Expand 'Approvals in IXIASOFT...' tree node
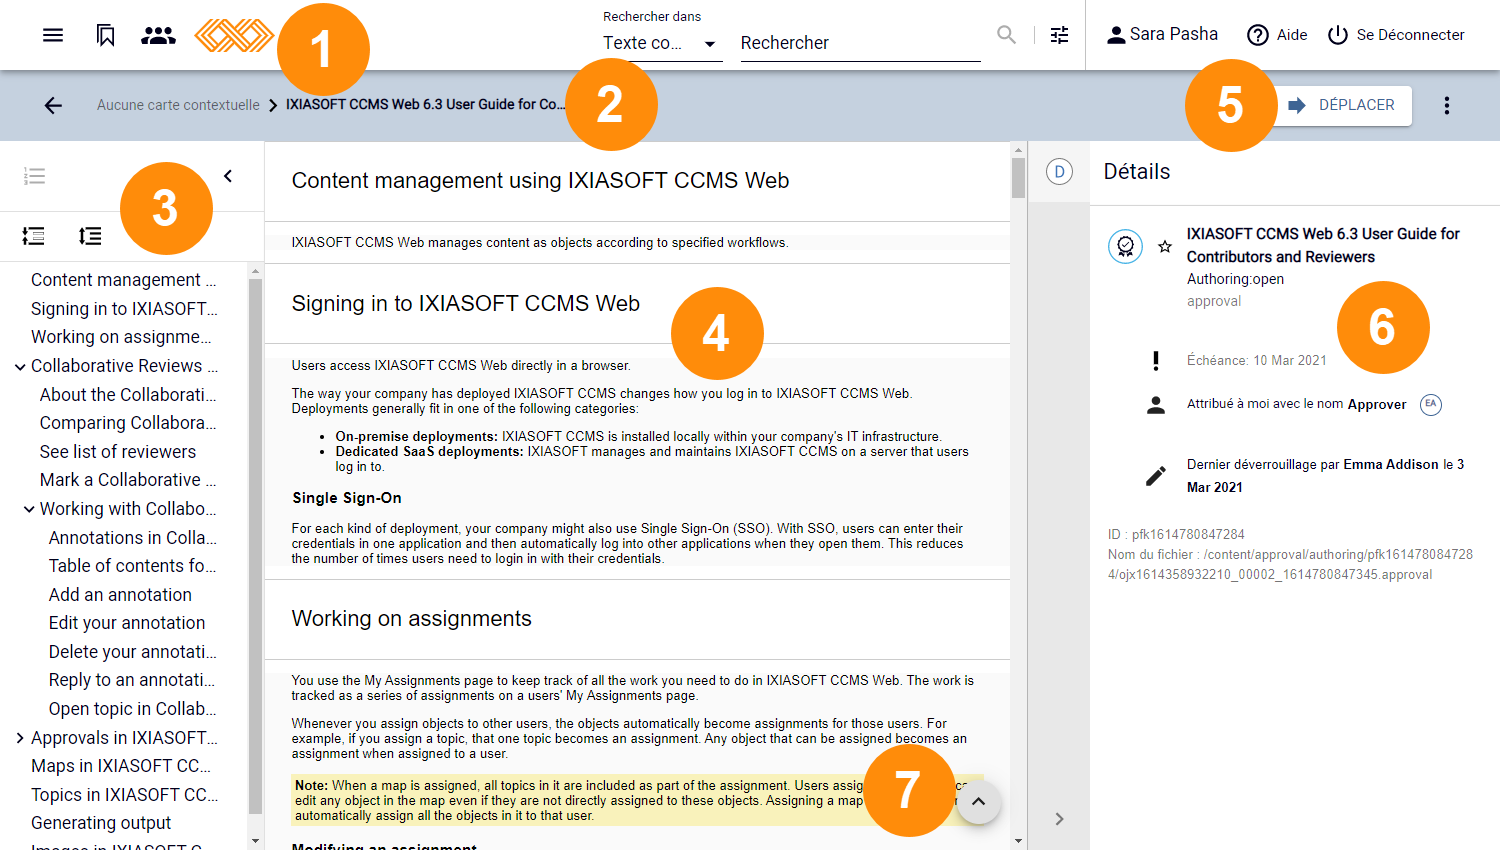This screenshot has width=1500, height=850. (x=19, y=738)
